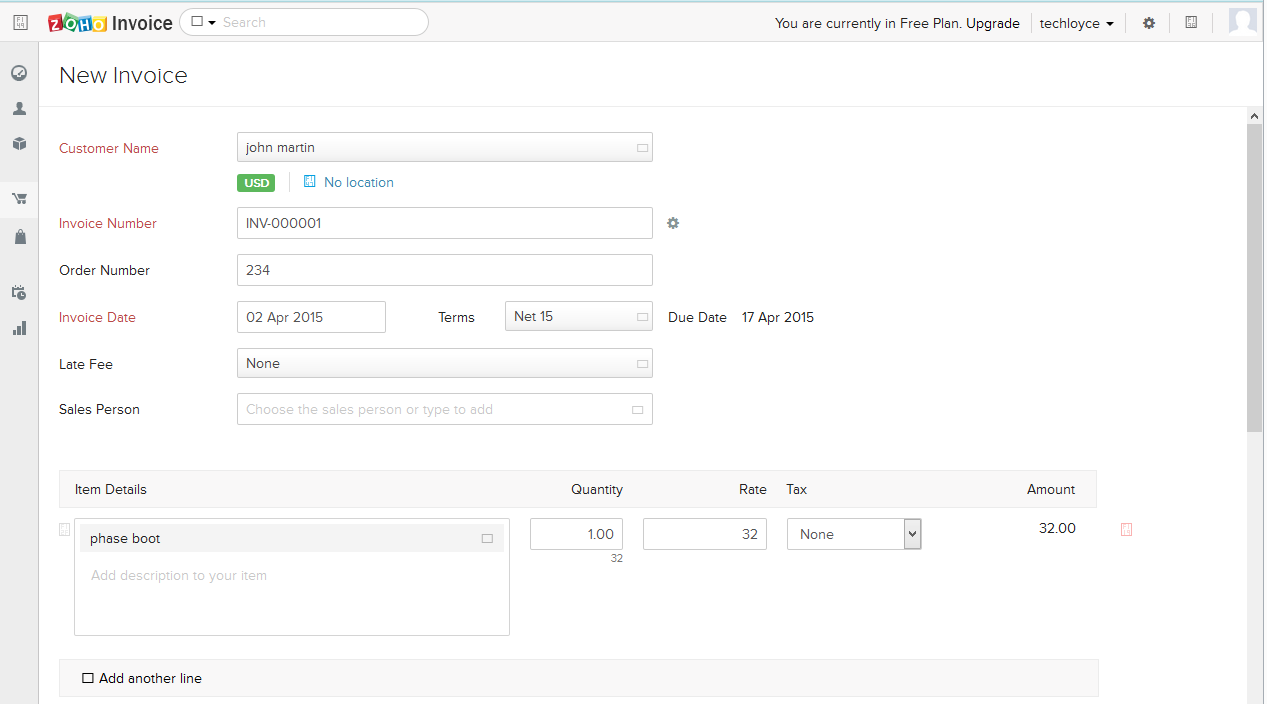Viewport: 1267px width, 704px height.
Task: Delete the phase boot line item
Action: click(1126, 530)
